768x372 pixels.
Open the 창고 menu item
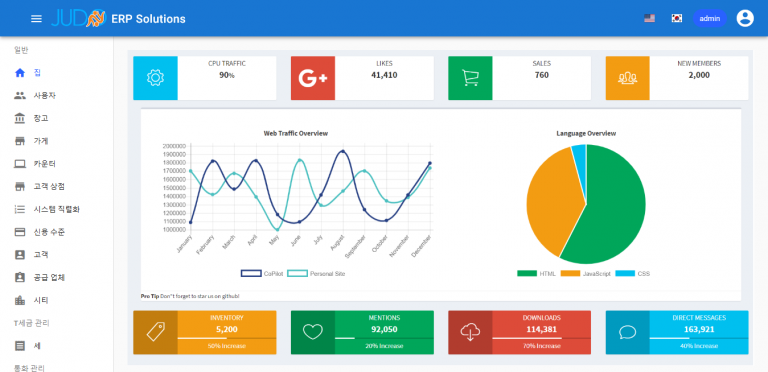(x=56, y=118)
